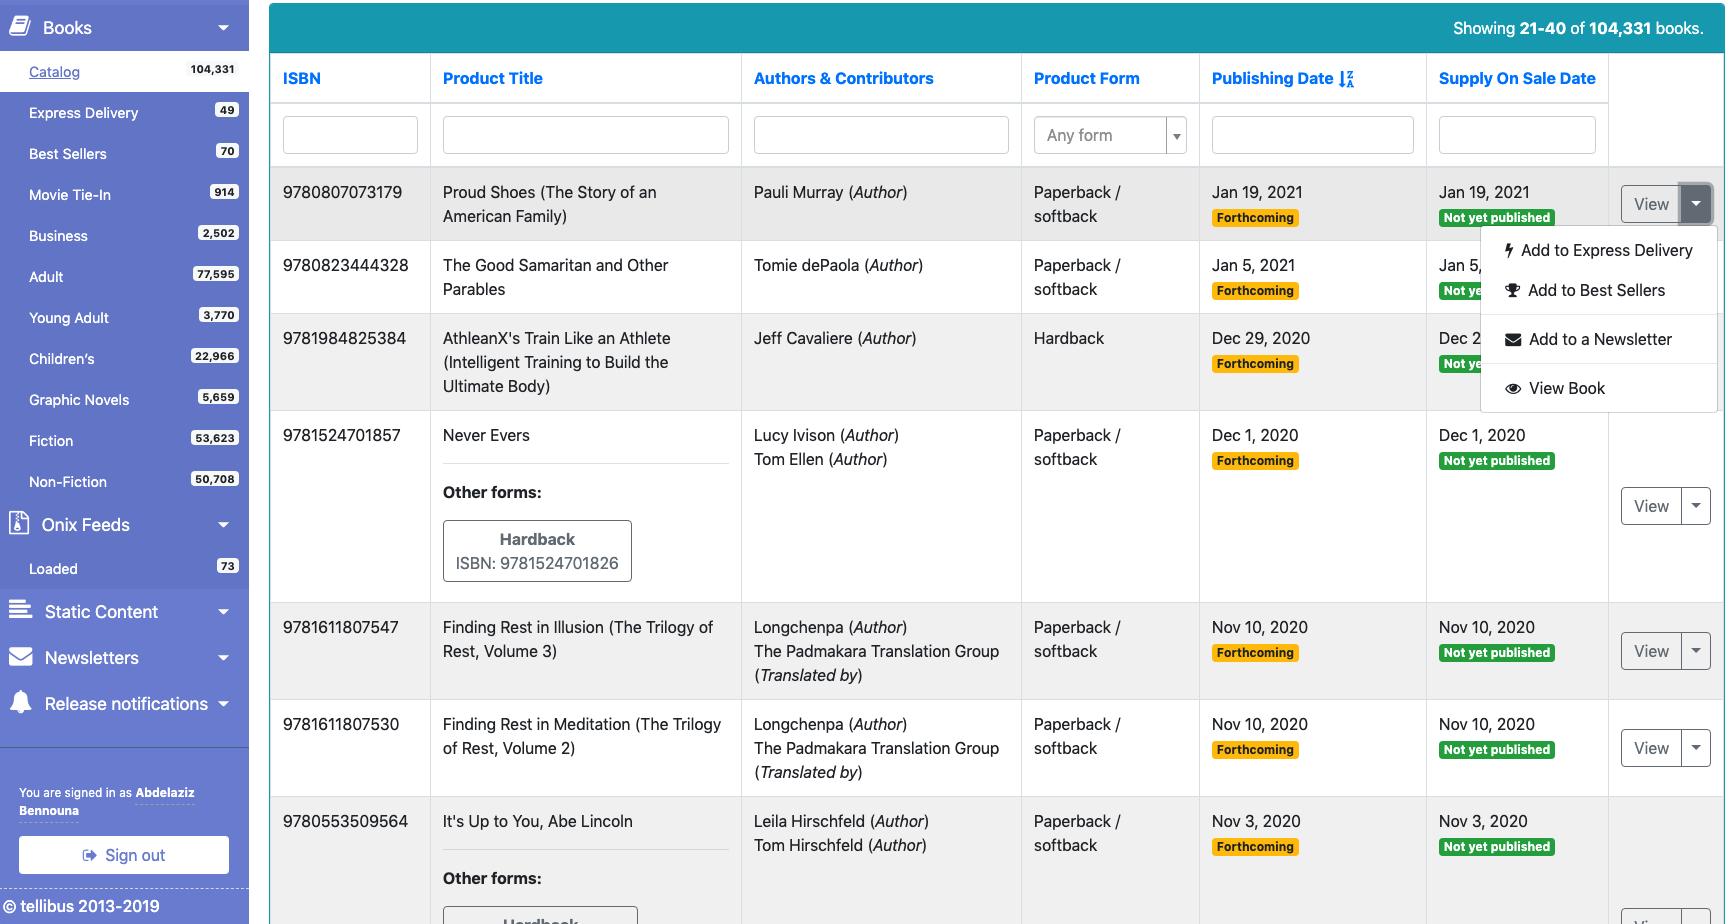Select View Book menu option

click(1598, 388)
